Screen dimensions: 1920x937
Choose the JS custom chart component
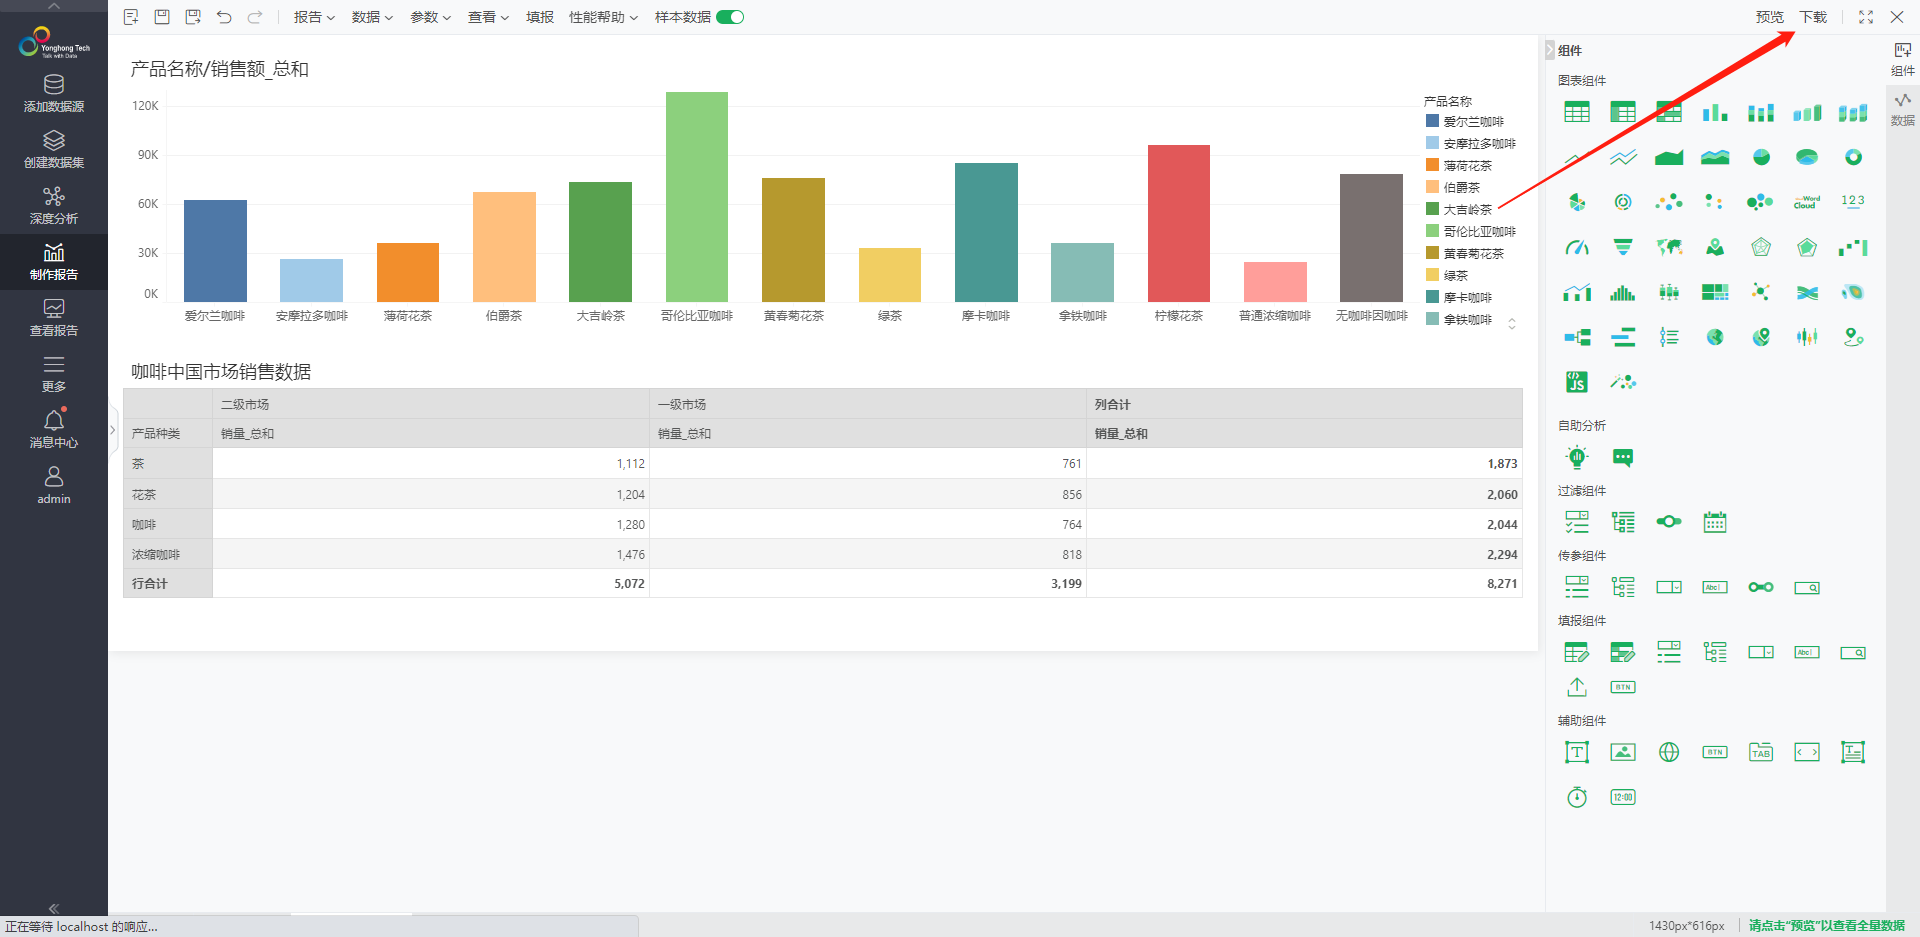point(1577,382)
